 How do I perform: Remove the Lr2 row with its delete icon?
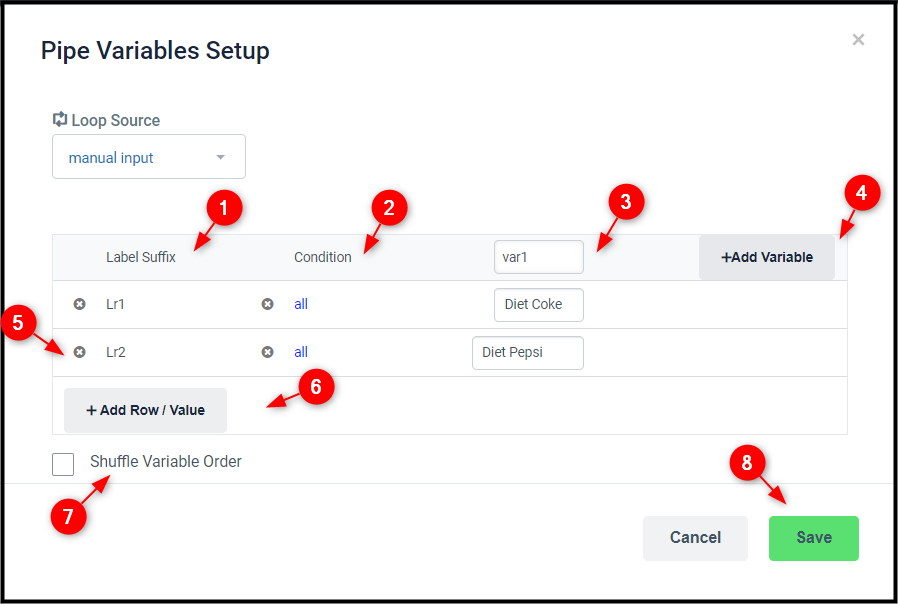click(80, 352)
